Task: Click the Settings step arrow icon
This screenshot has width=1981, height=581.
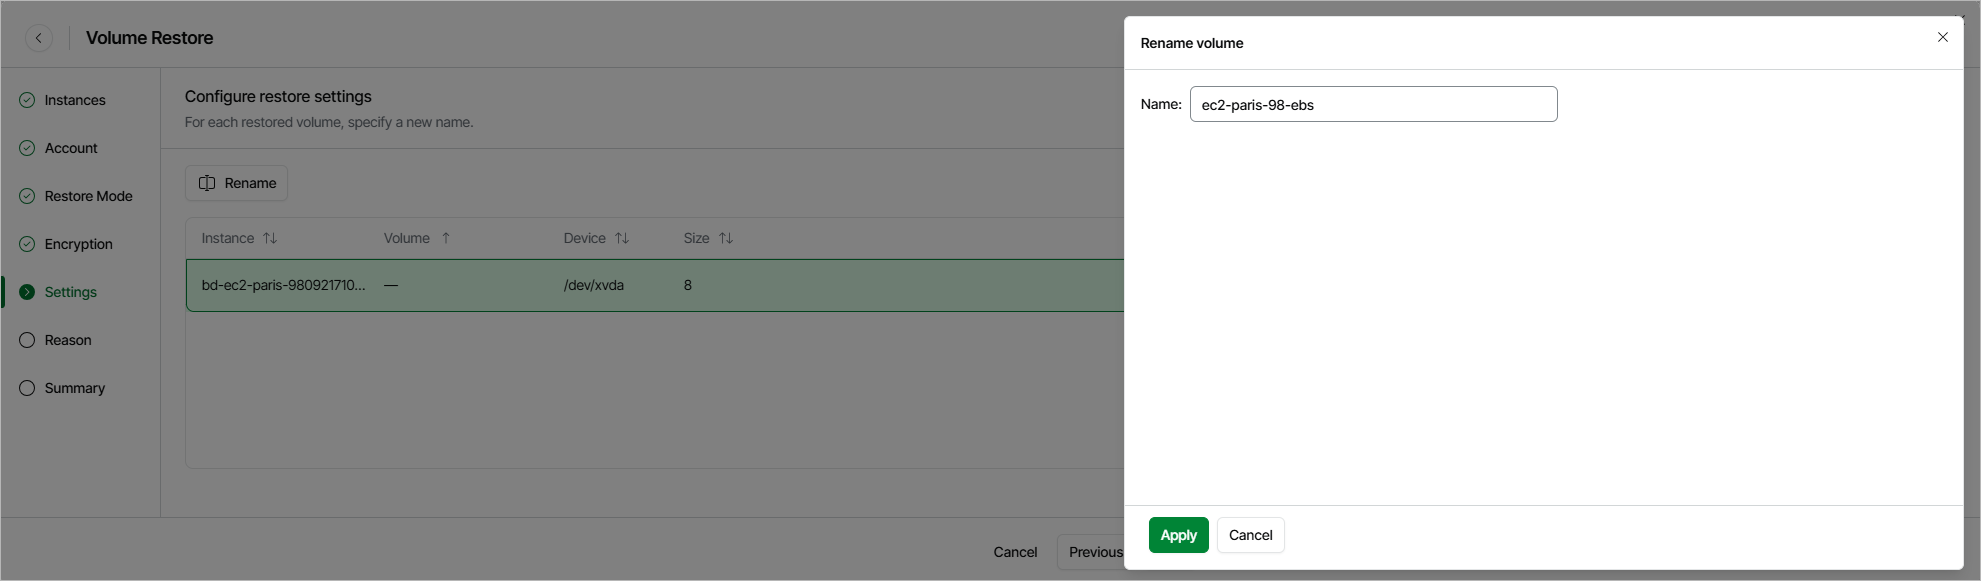Action: pos(27,292)
